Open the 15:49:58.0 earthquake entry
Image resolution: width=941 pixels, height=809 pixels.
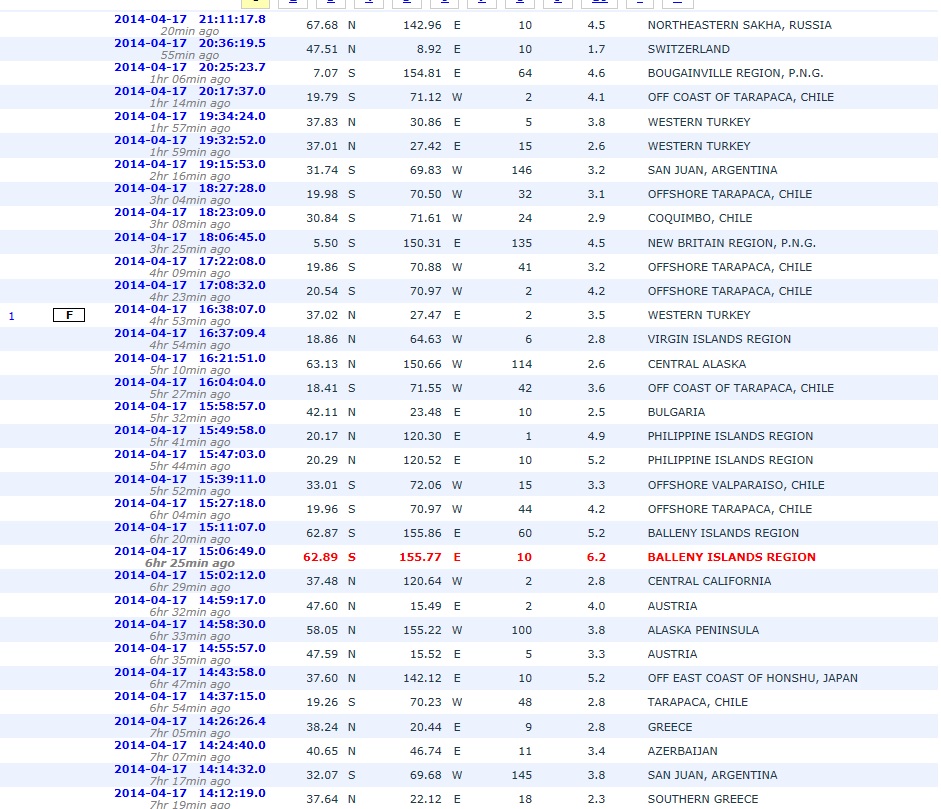(190, 431)
